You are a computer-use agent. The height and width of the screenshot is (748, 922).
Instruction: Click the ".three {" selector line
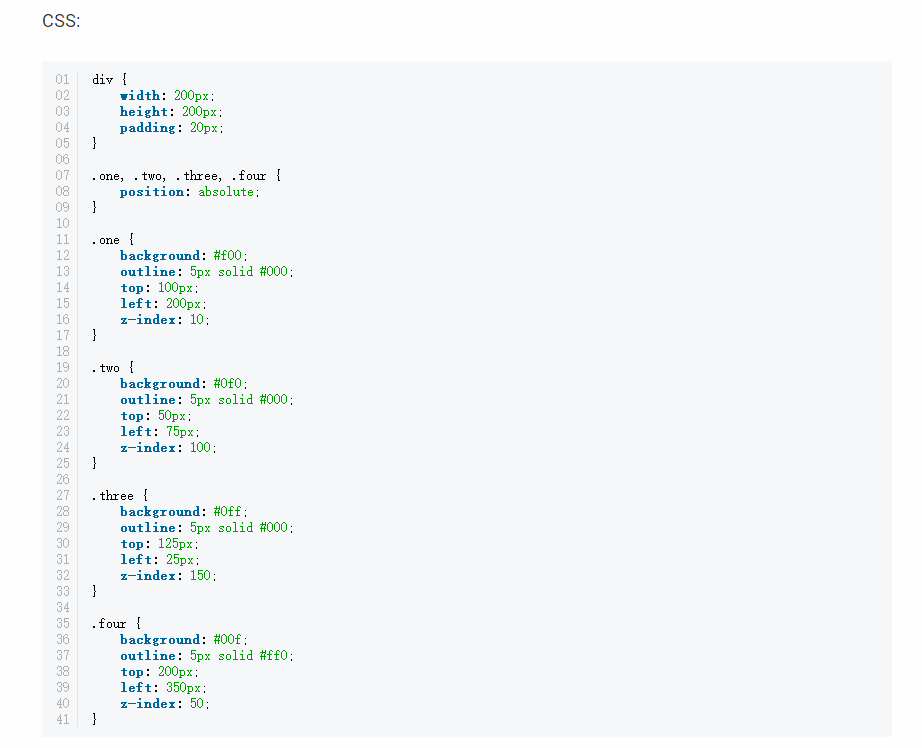pos(120,496)
